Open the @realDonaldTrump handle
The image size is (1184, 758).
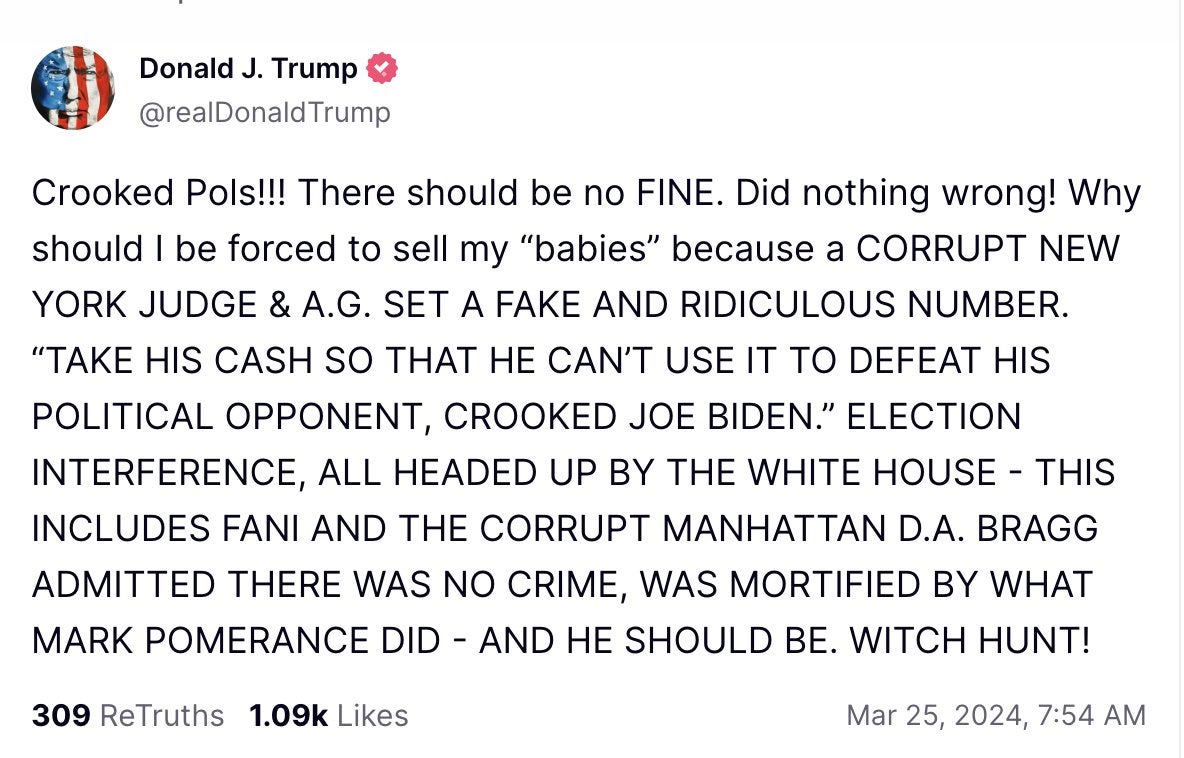[263, 112]
